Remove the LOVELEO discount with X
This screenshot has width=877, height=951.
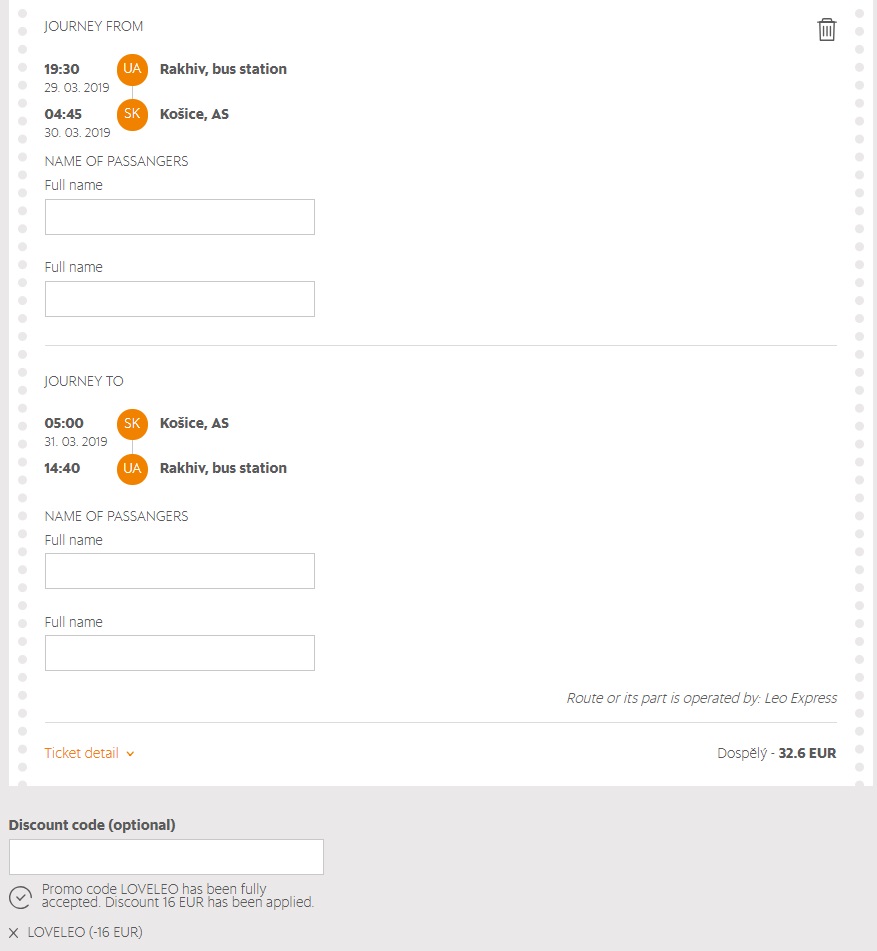point(14,933)
